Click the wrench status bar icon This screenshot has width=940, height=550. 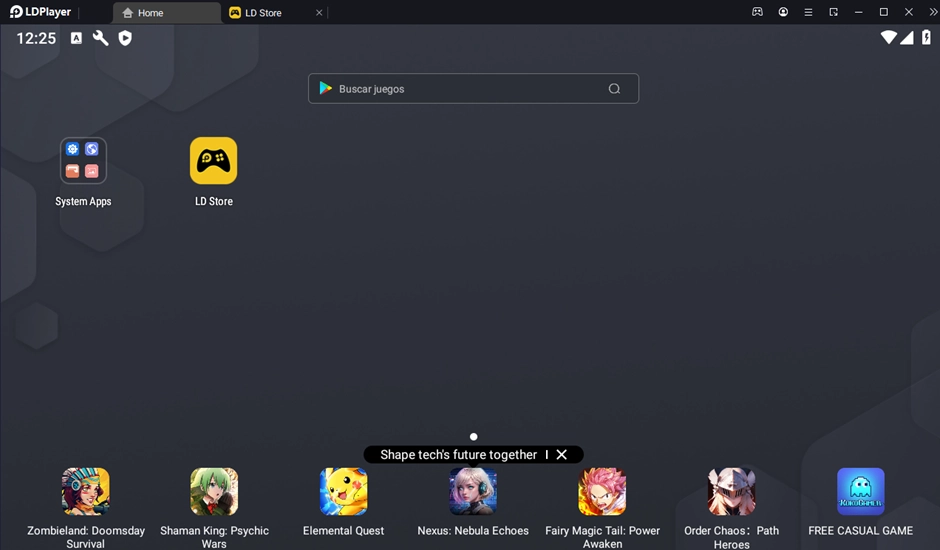click(101, 38)
